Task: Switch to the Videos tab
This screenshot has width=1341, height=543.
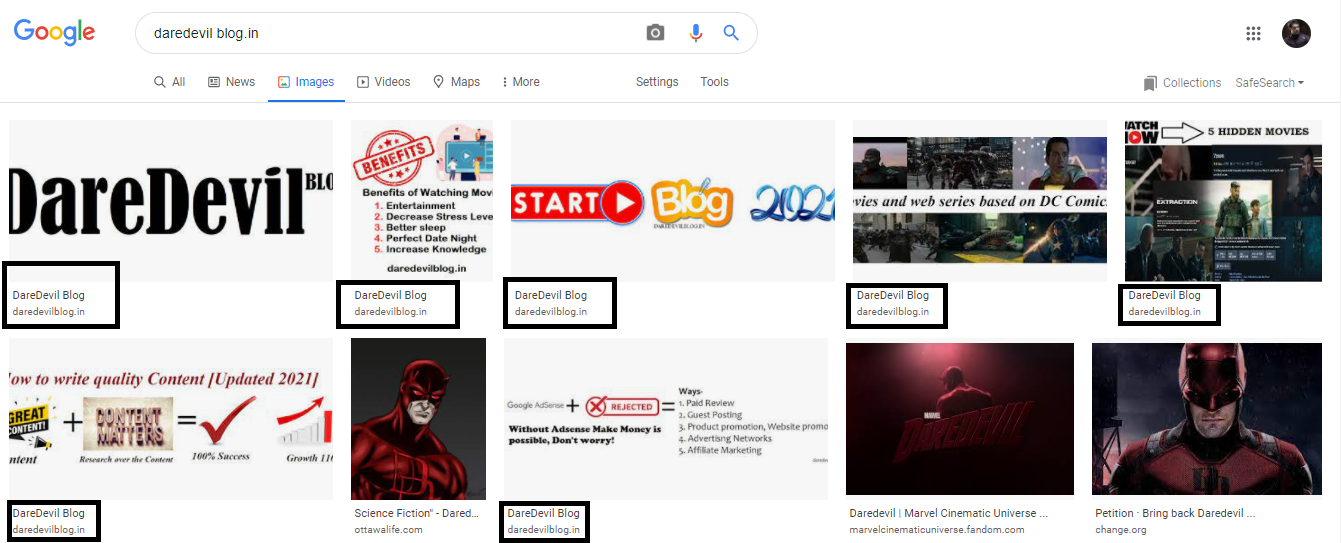Action: pos(383,82)
